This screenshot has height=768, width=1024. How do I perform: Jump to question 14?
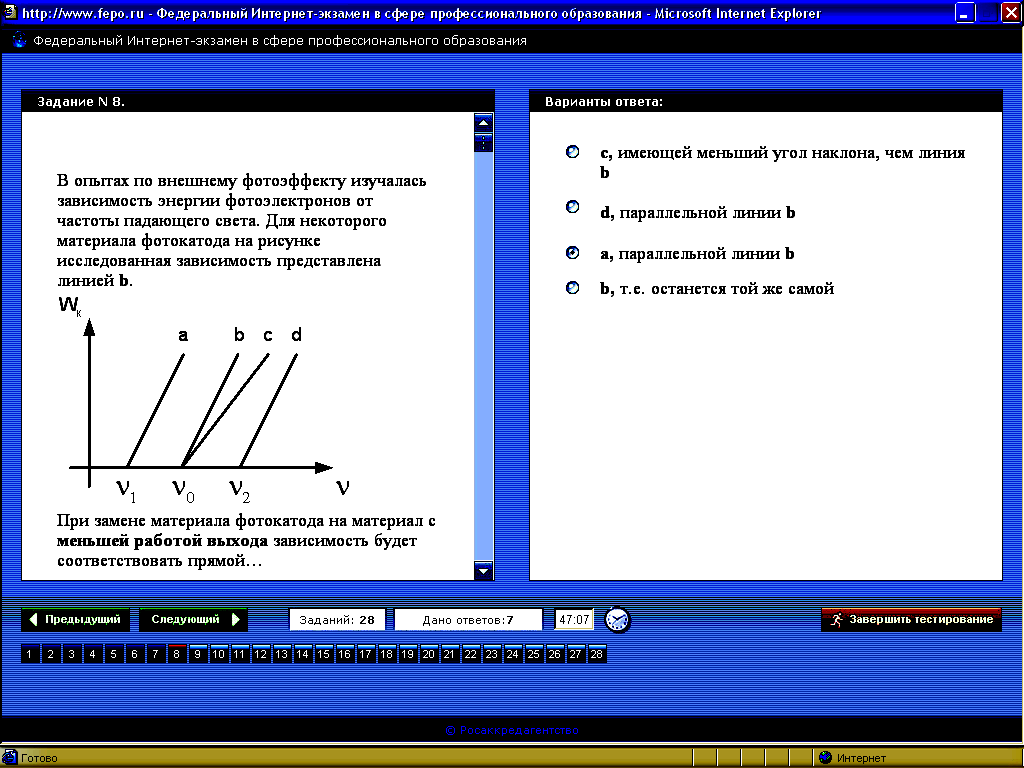(302, 654)
